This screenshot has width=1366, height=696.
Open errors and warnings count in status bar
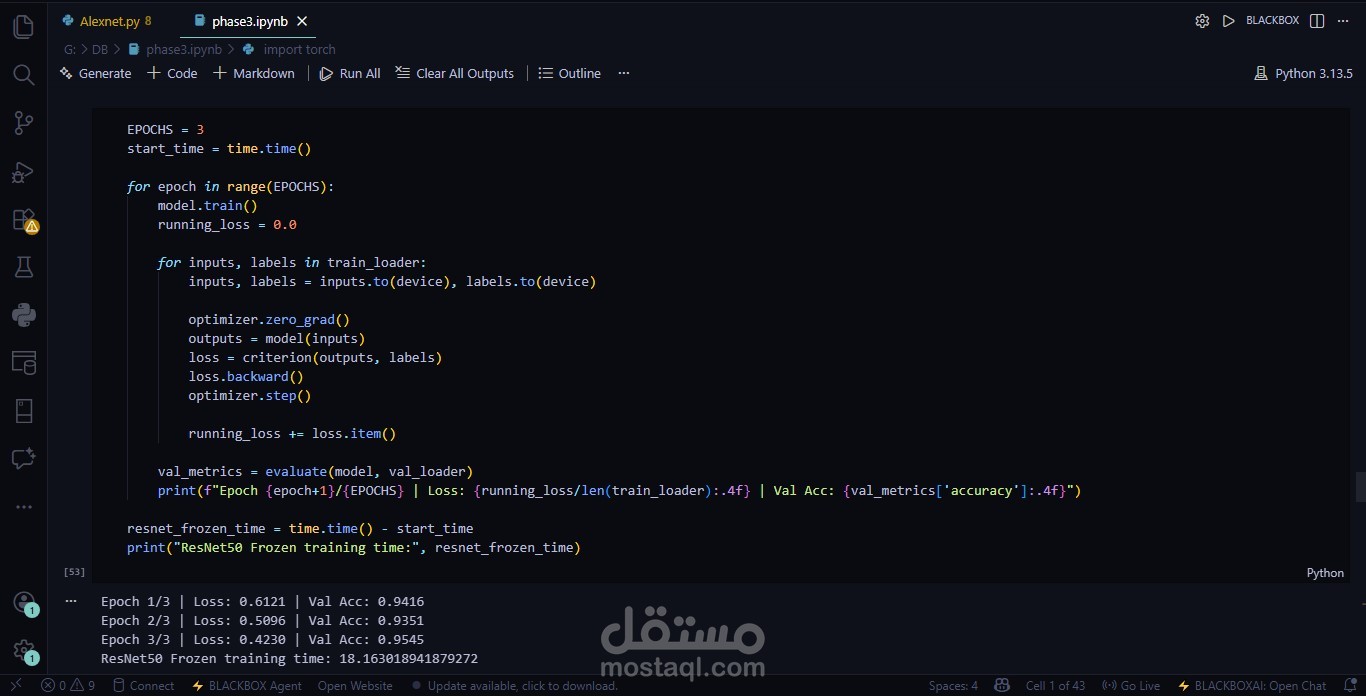[68, 686]
